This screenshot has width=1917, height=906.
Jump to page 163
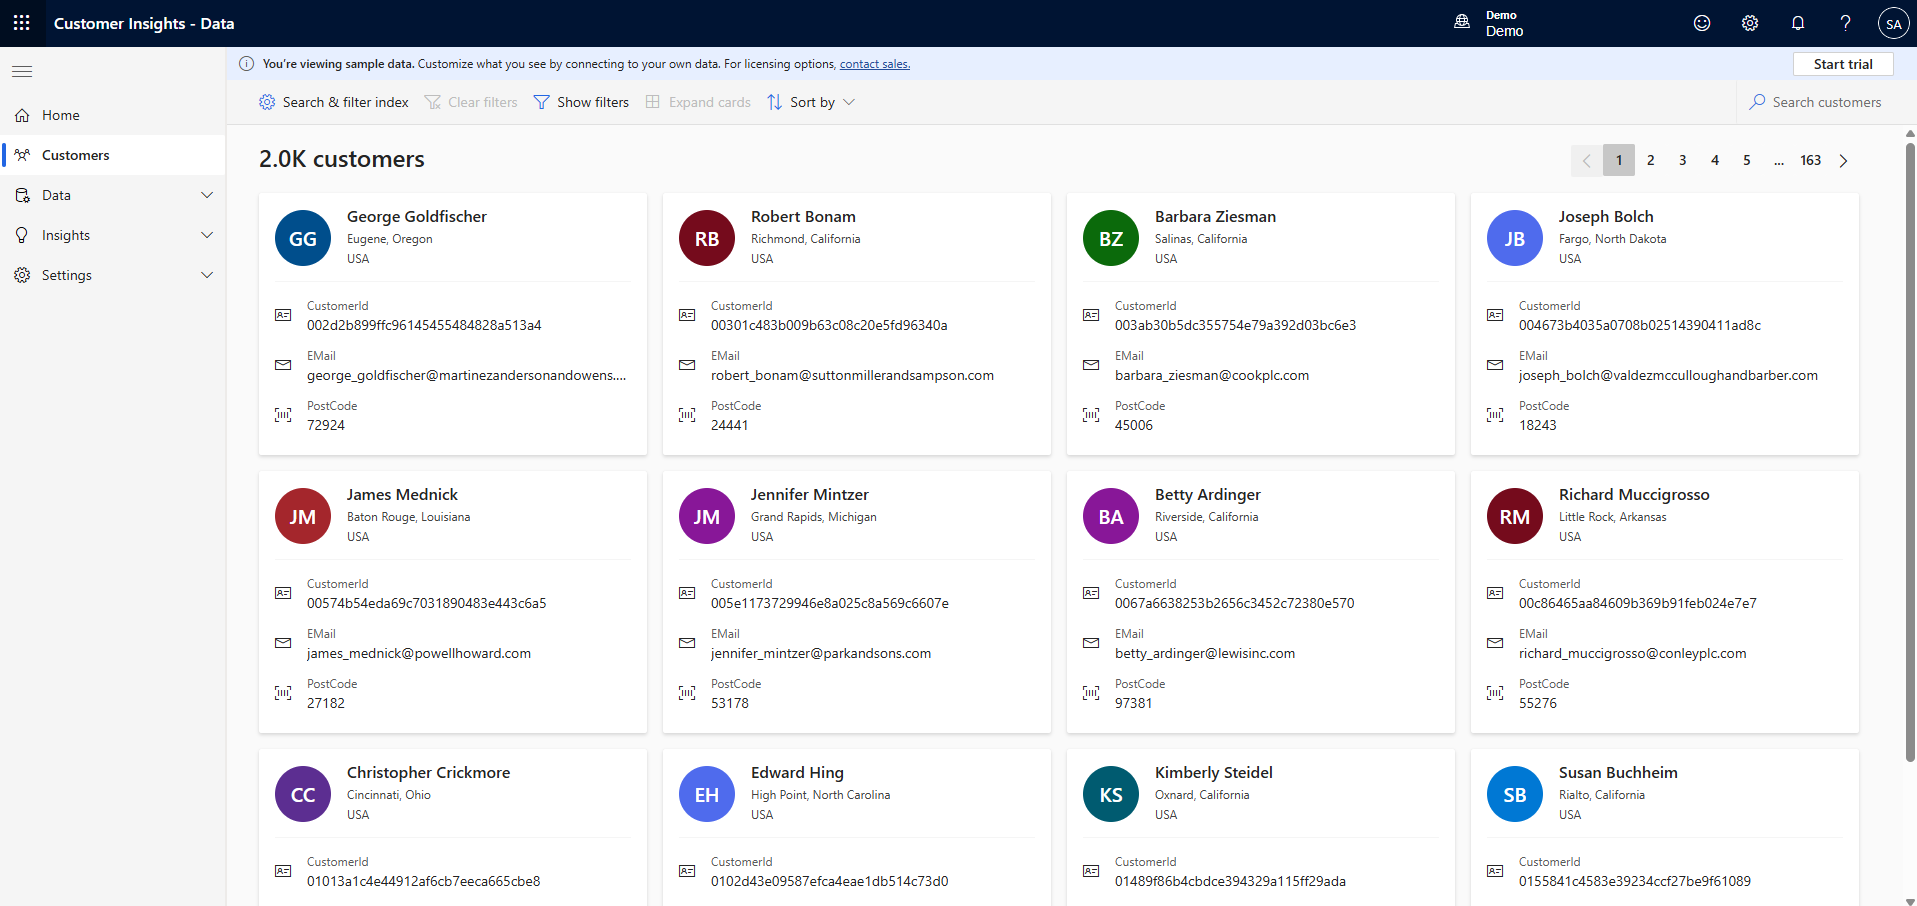pos(1811,160)
